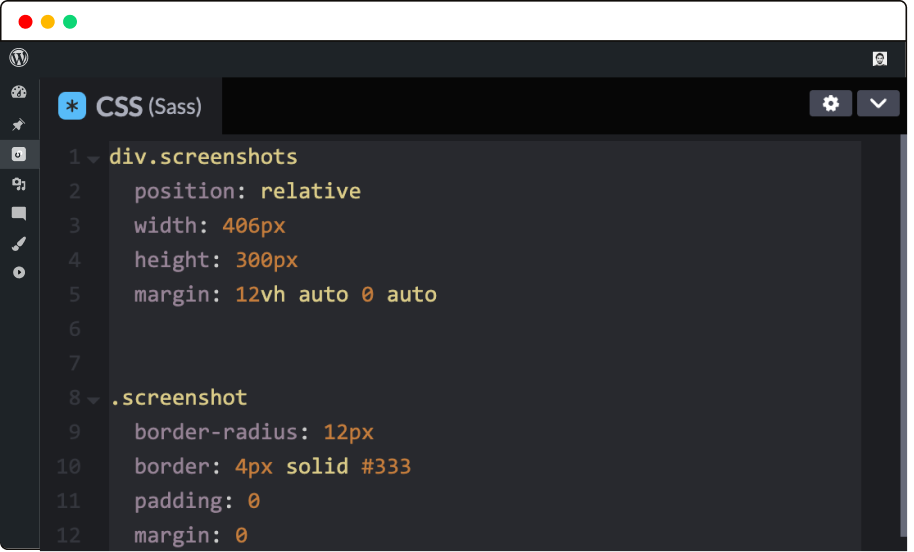
Task: Open Appearance via the paintbrush icon
Action: click(x=19, y=243)
